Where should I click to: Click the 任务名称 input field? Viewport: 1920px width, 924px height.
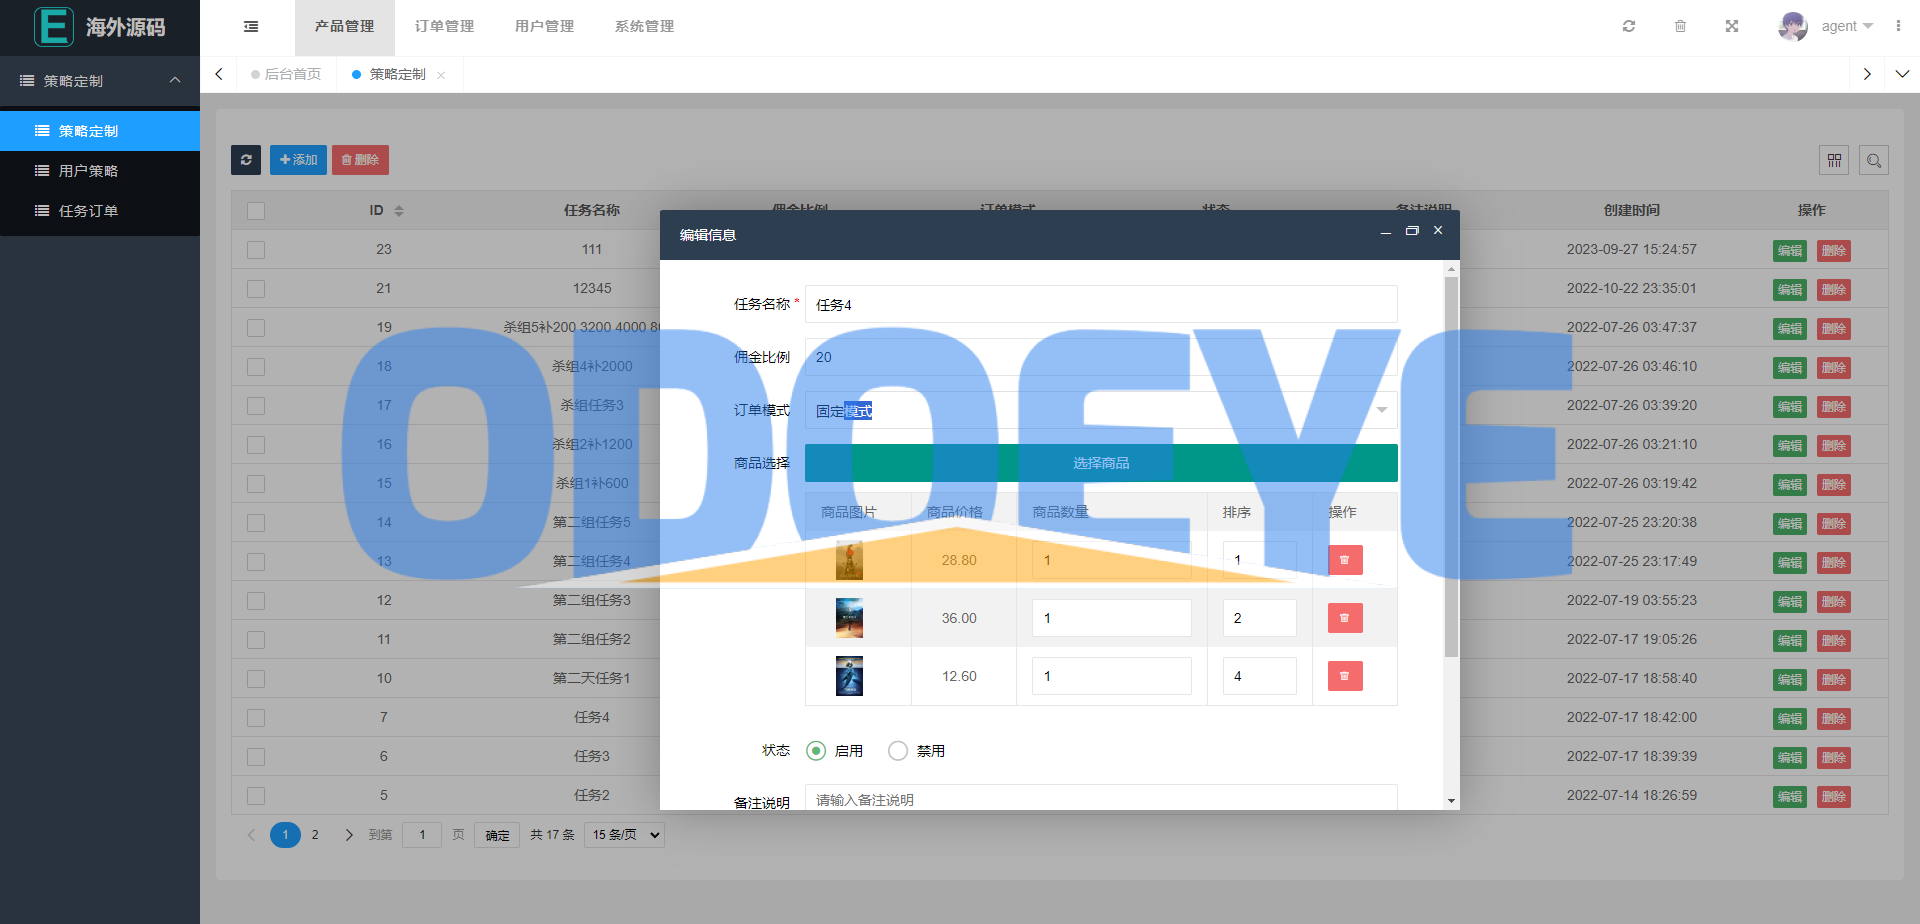[x=1101, y=304]
